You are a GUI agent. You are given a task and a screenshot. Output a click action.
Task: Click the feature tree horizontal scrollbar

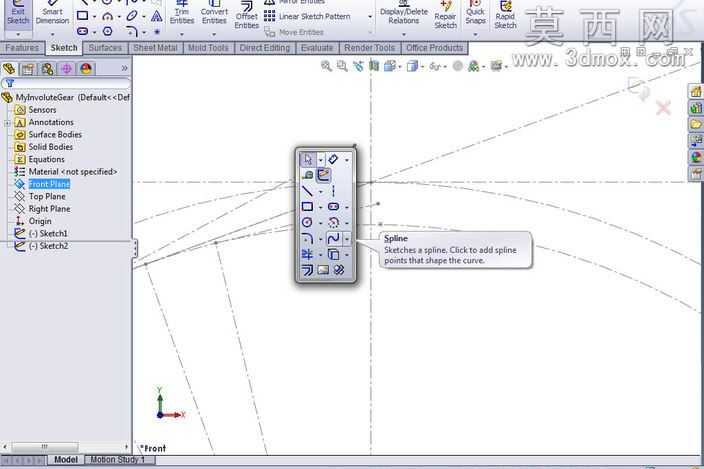pos(66,447)
